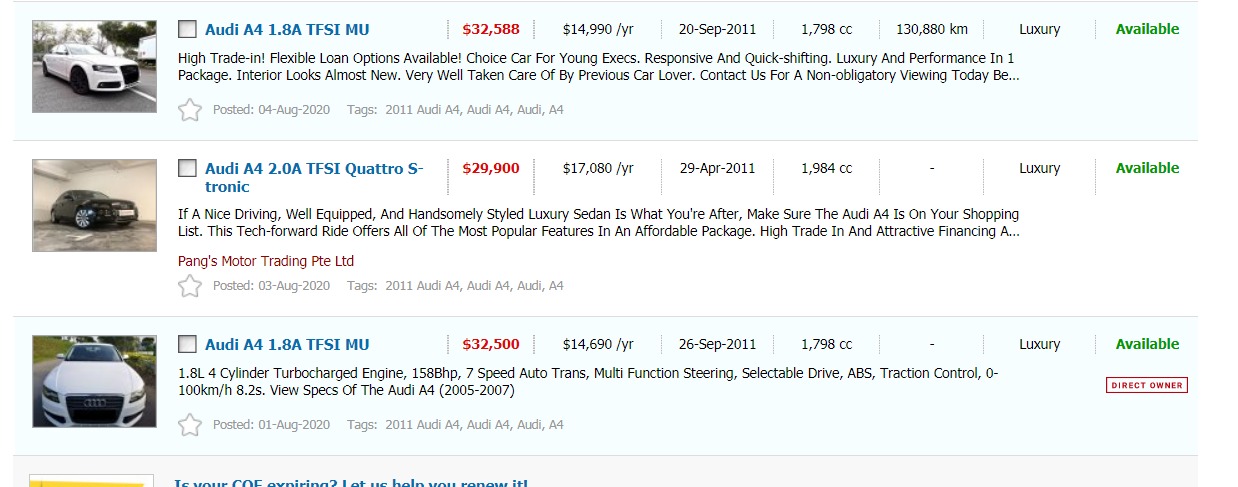
Task: Click '2011 Audi A4' tag in first listing
Action: (x=422, y=110)
